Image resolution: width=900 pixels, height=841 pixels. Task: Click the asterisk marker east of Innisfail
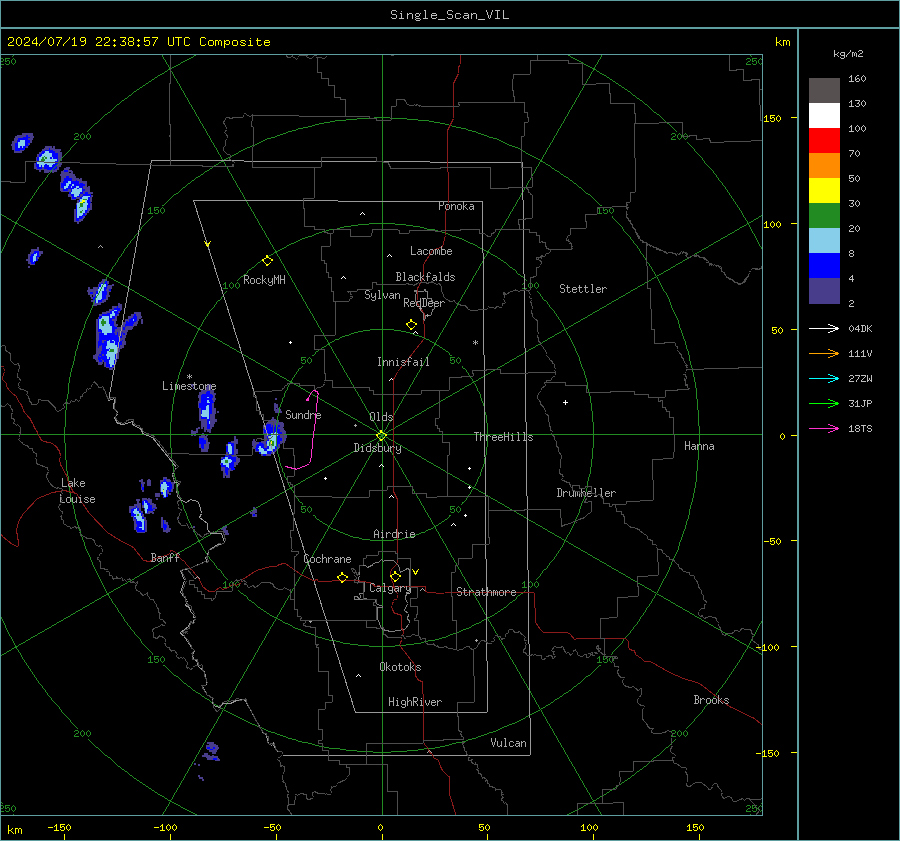[x=475, y=343]
